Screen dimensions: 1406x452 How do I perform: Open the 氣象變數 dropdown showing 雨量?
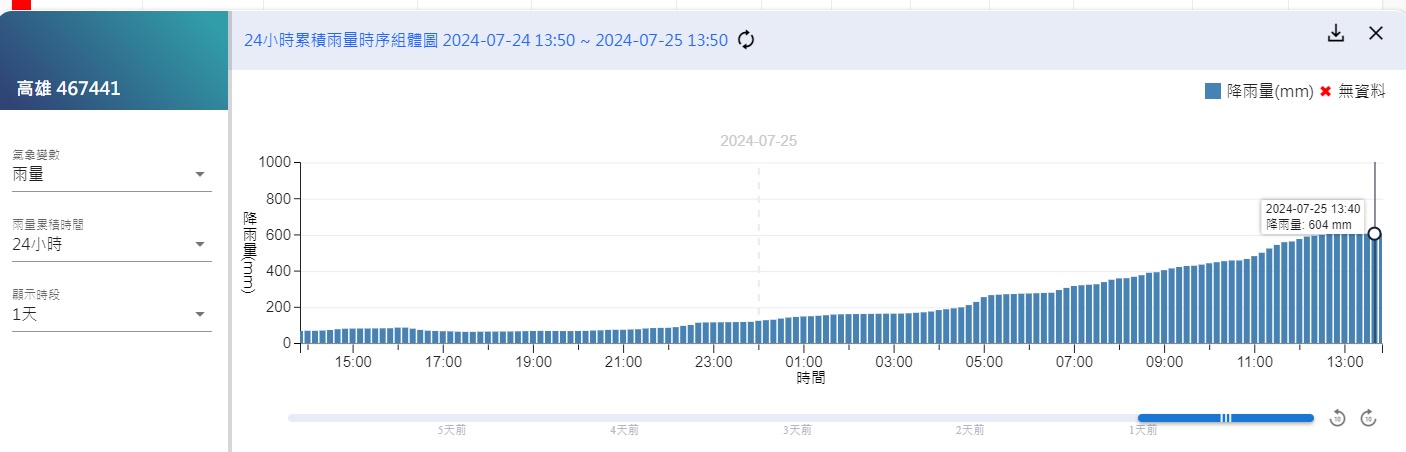tap(112, 175)
